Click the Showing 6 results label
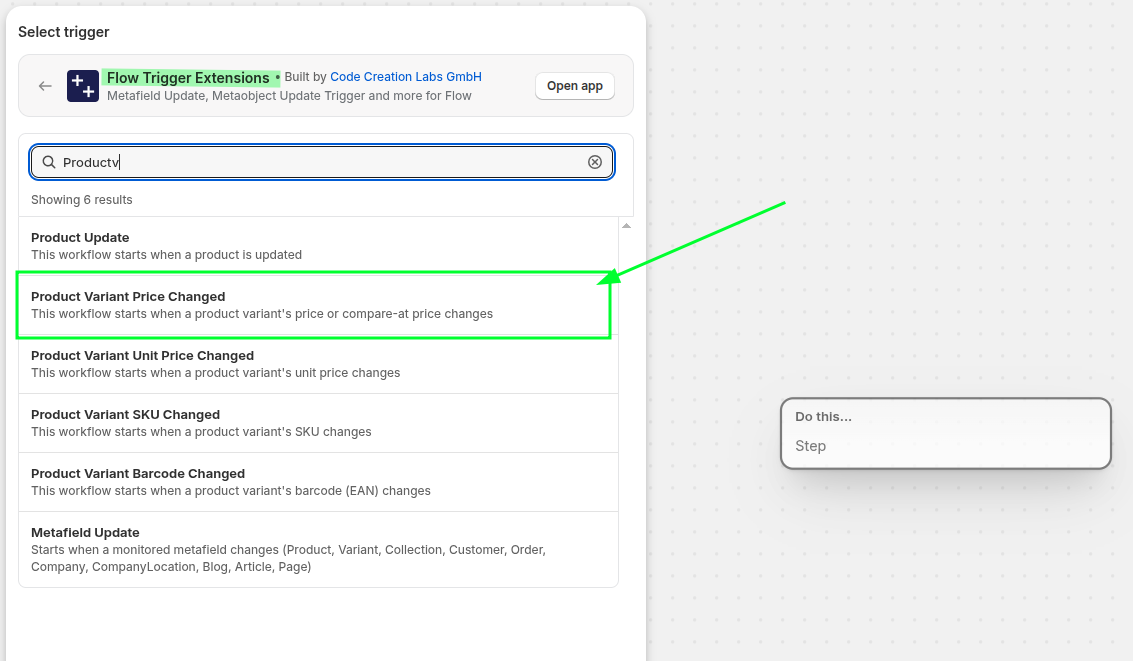This screenshot has width=1133, height=661. coord(82,200)
